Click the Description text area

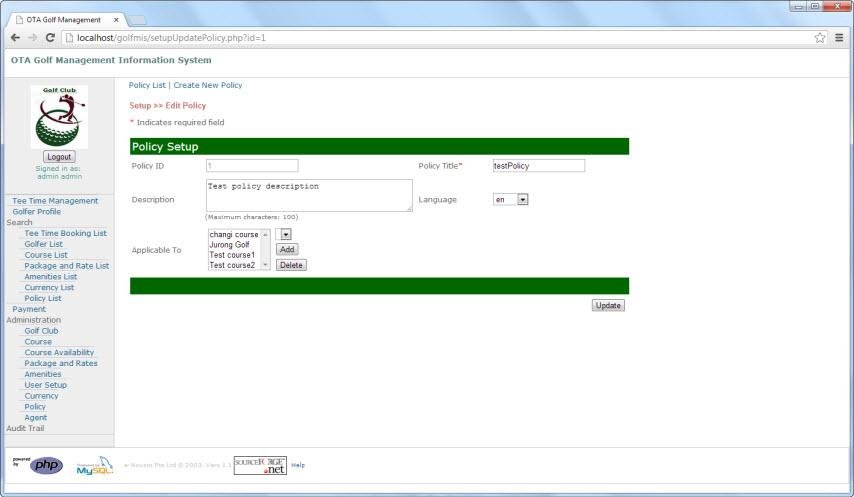point(309,195)
